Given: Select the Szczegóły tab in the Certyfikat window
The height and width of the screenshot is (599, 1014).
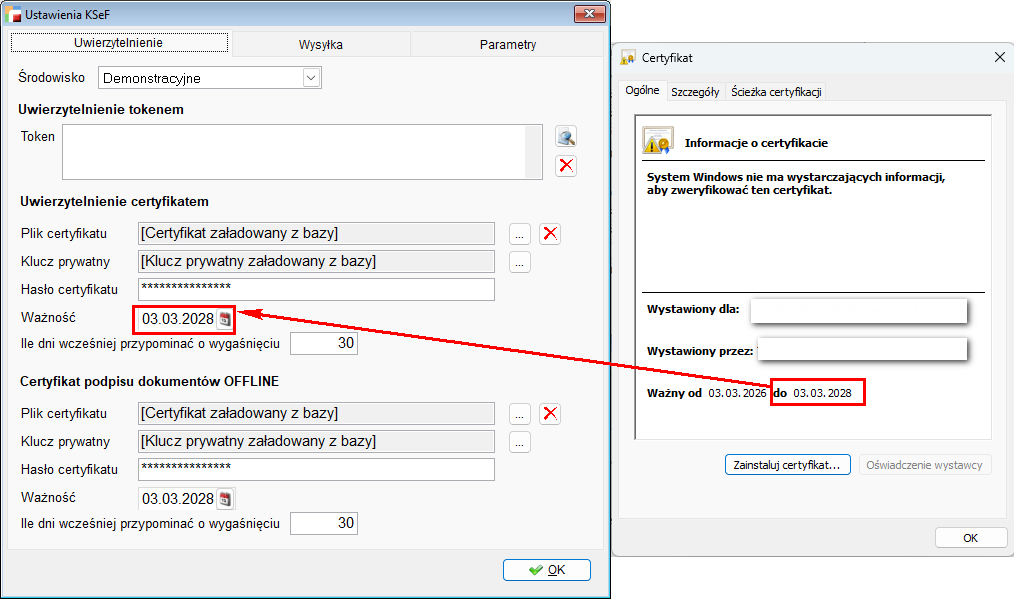Looking at the screenshot, I should (x=695, y=91).
